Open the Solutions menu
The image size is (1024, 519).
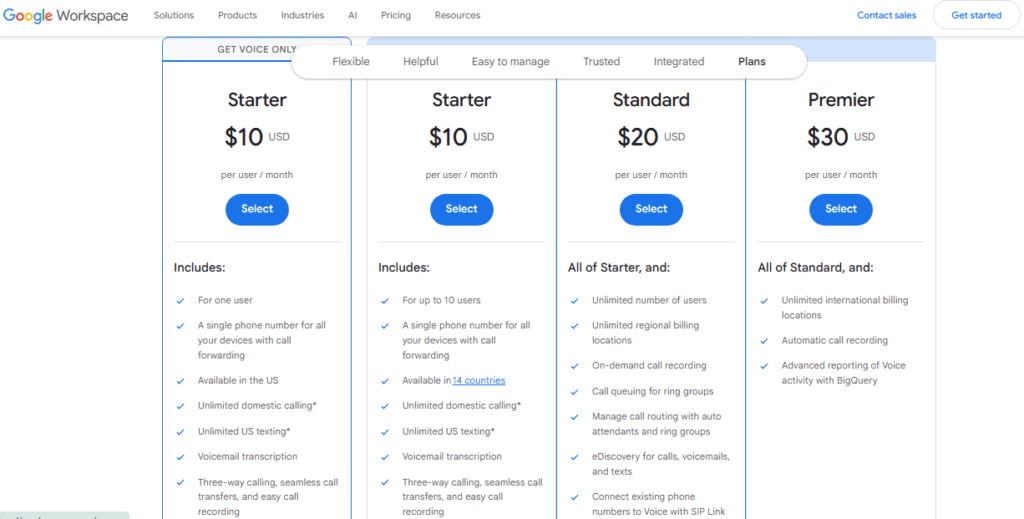coord(174,16)
